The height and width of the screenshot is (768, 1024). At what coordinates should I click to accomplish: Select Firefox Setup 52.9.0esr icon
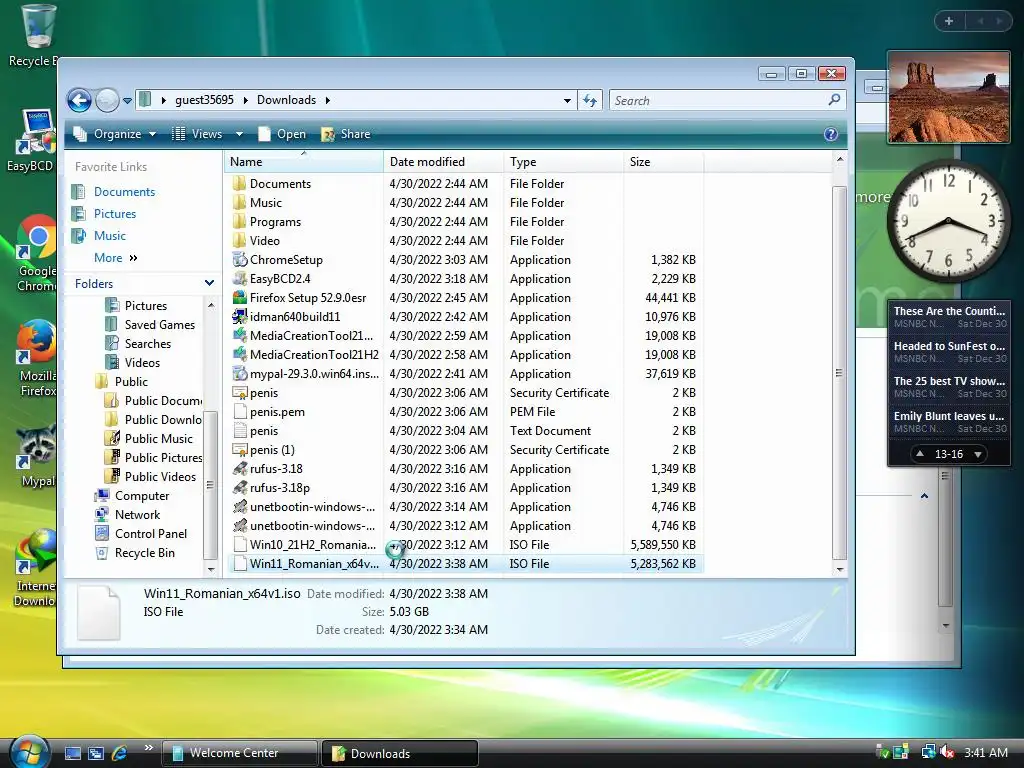[x=240, y=297]
